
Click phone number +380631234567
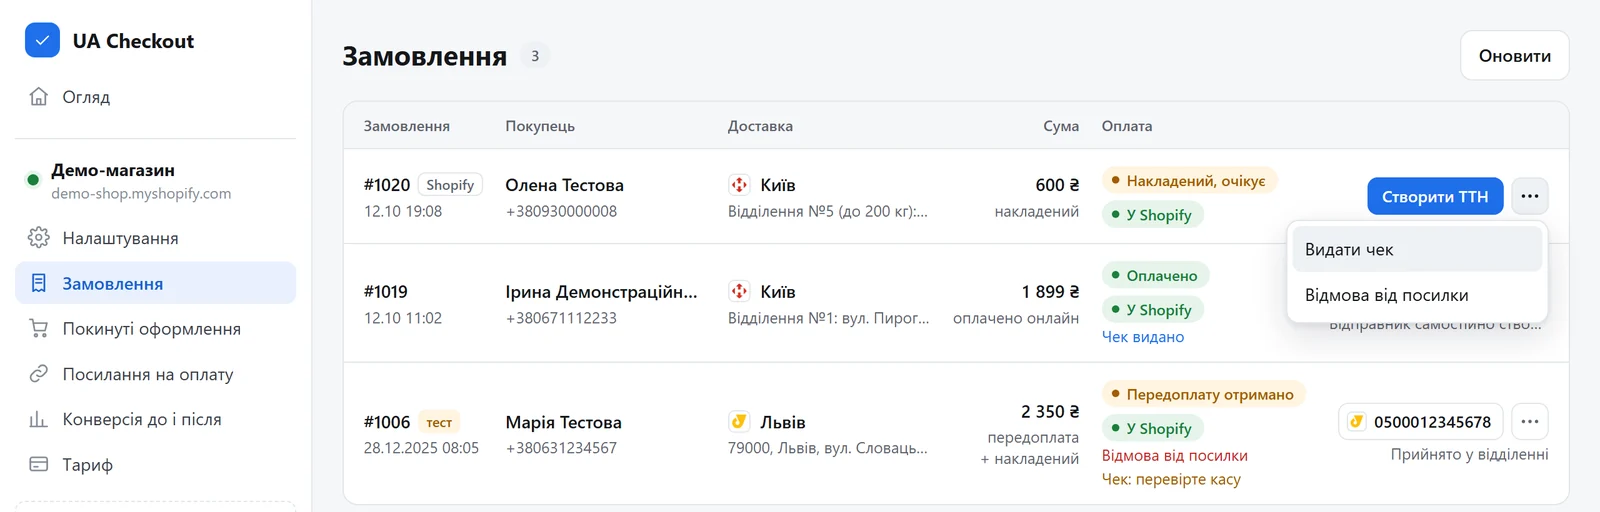pyautogui.click(x=561, y=448)
